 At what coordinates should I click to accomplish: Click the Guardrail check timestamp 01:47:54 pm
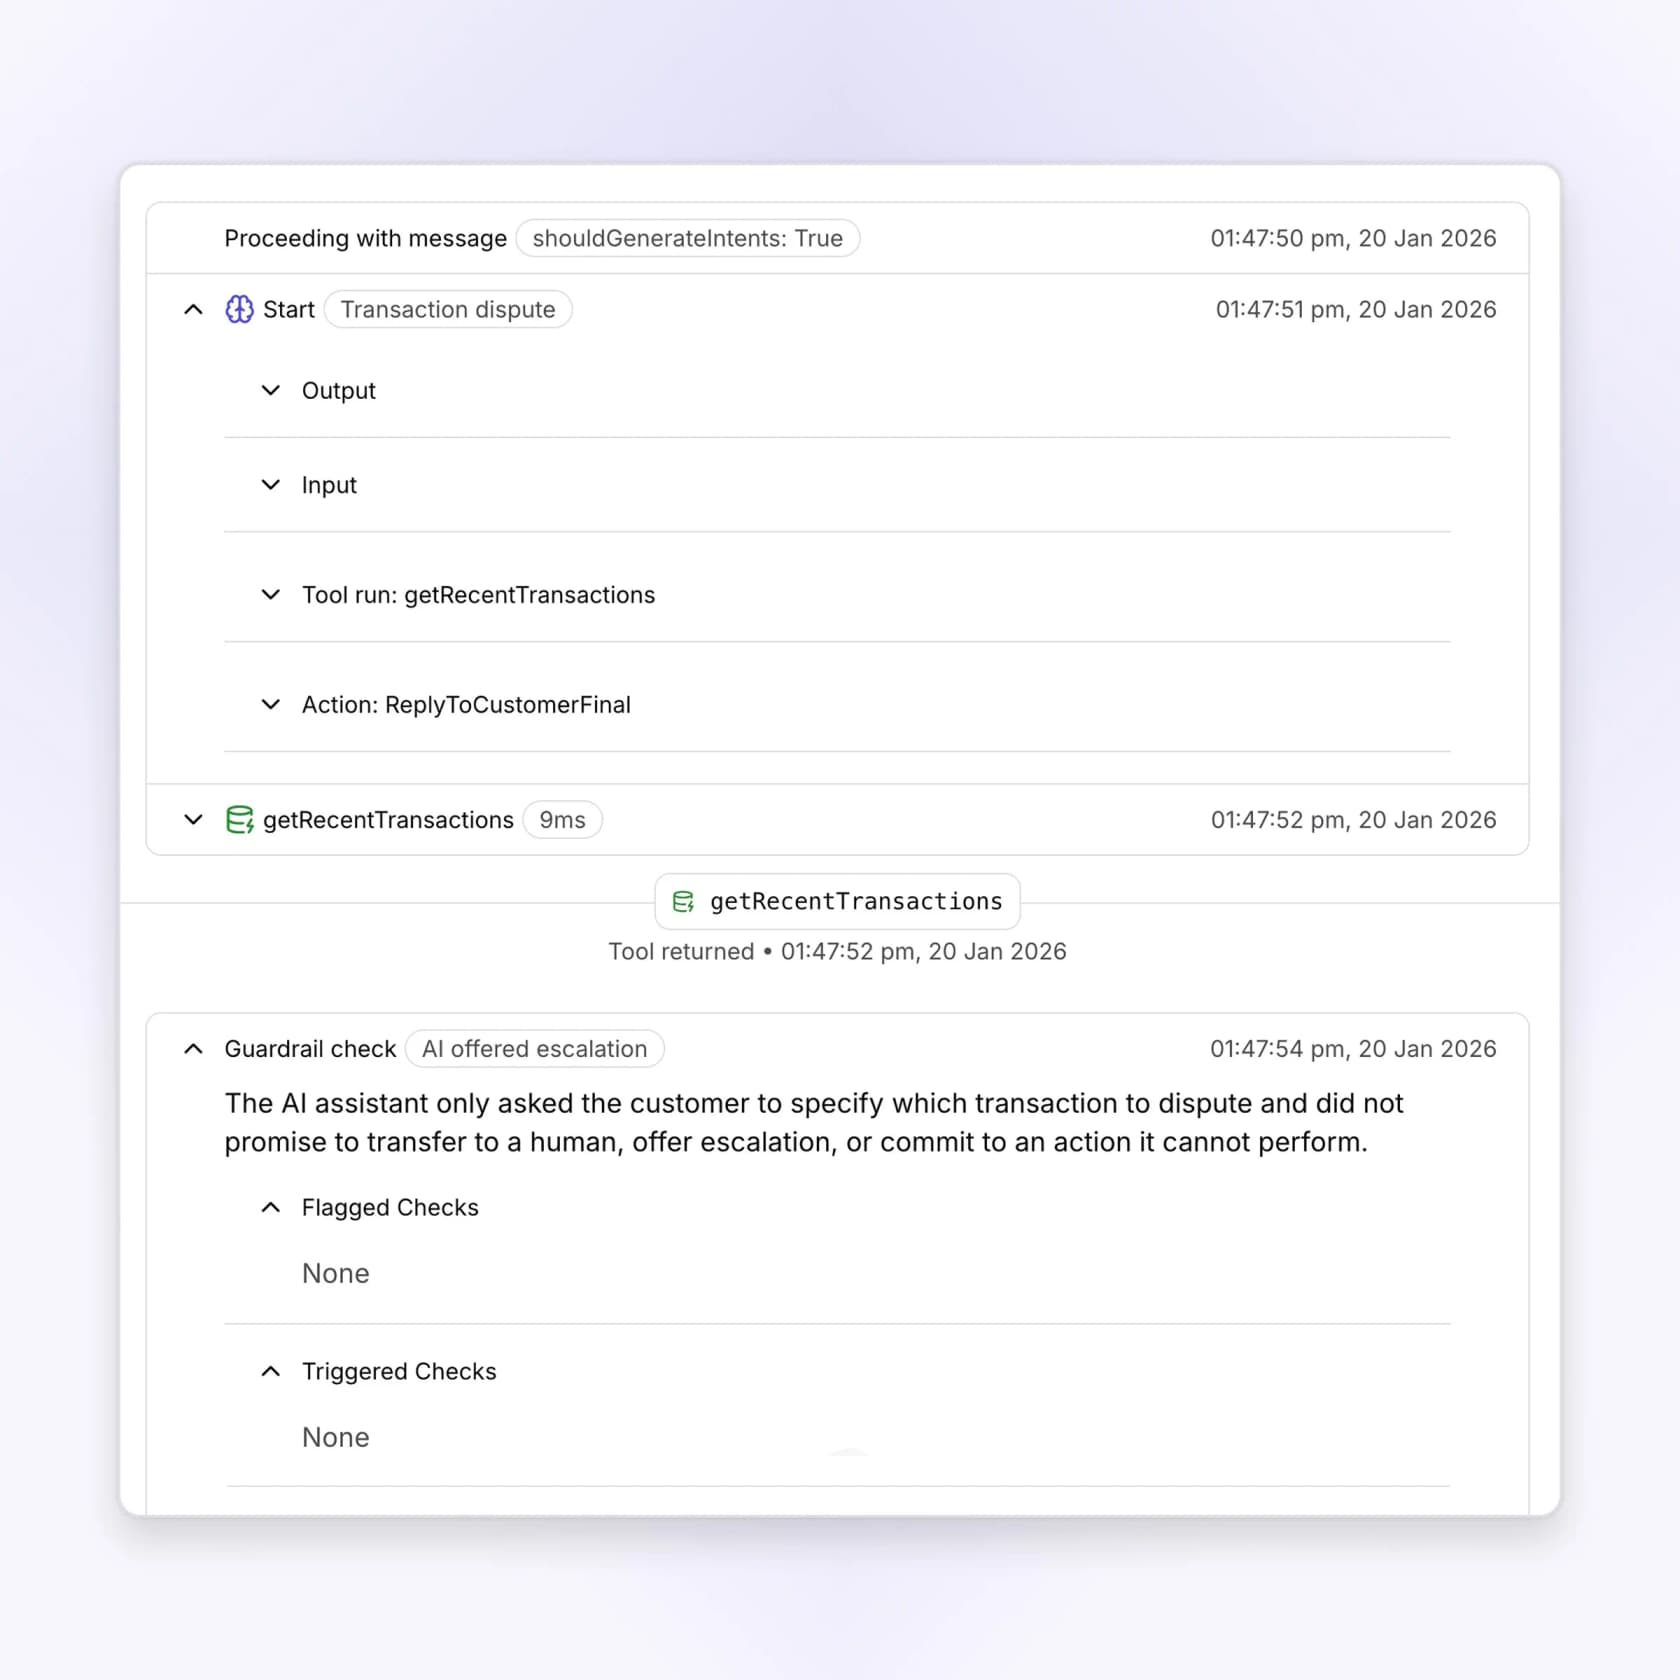pyautogui.click(x=1353, y=1049)
